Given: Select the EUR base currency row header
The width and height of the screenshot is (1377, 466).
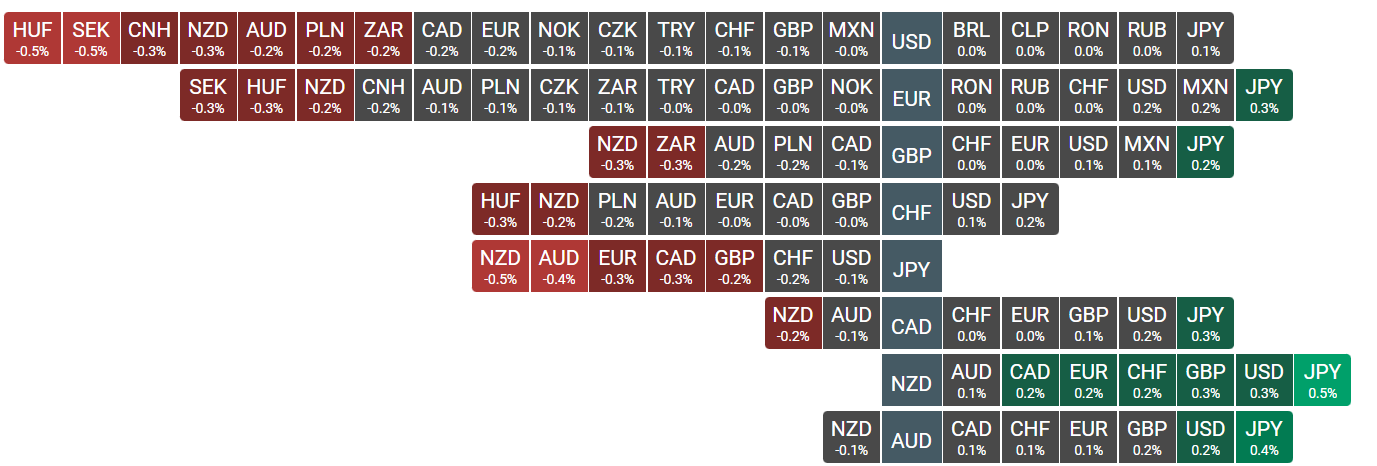Looking at the screenshot, I should click(x=911, y=98).
